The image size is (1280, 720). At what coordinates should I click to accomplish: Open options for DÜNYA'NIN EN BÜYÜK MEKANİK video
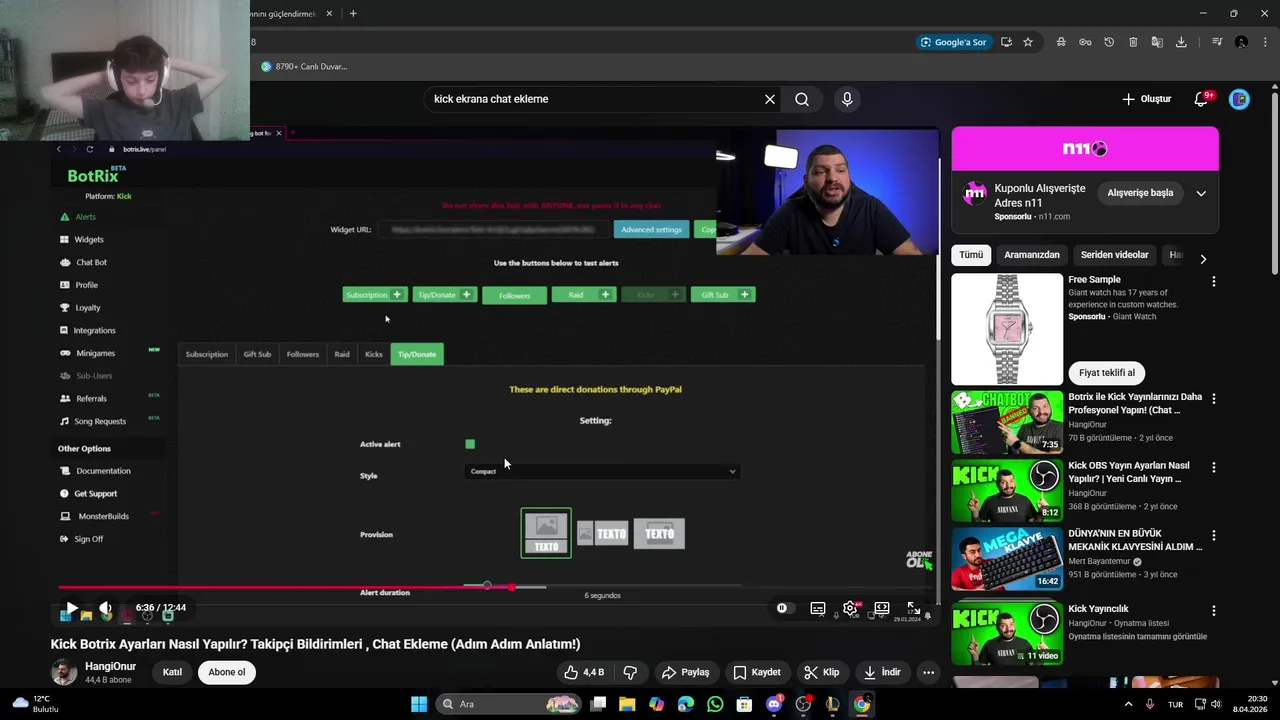click(1214, 535)
